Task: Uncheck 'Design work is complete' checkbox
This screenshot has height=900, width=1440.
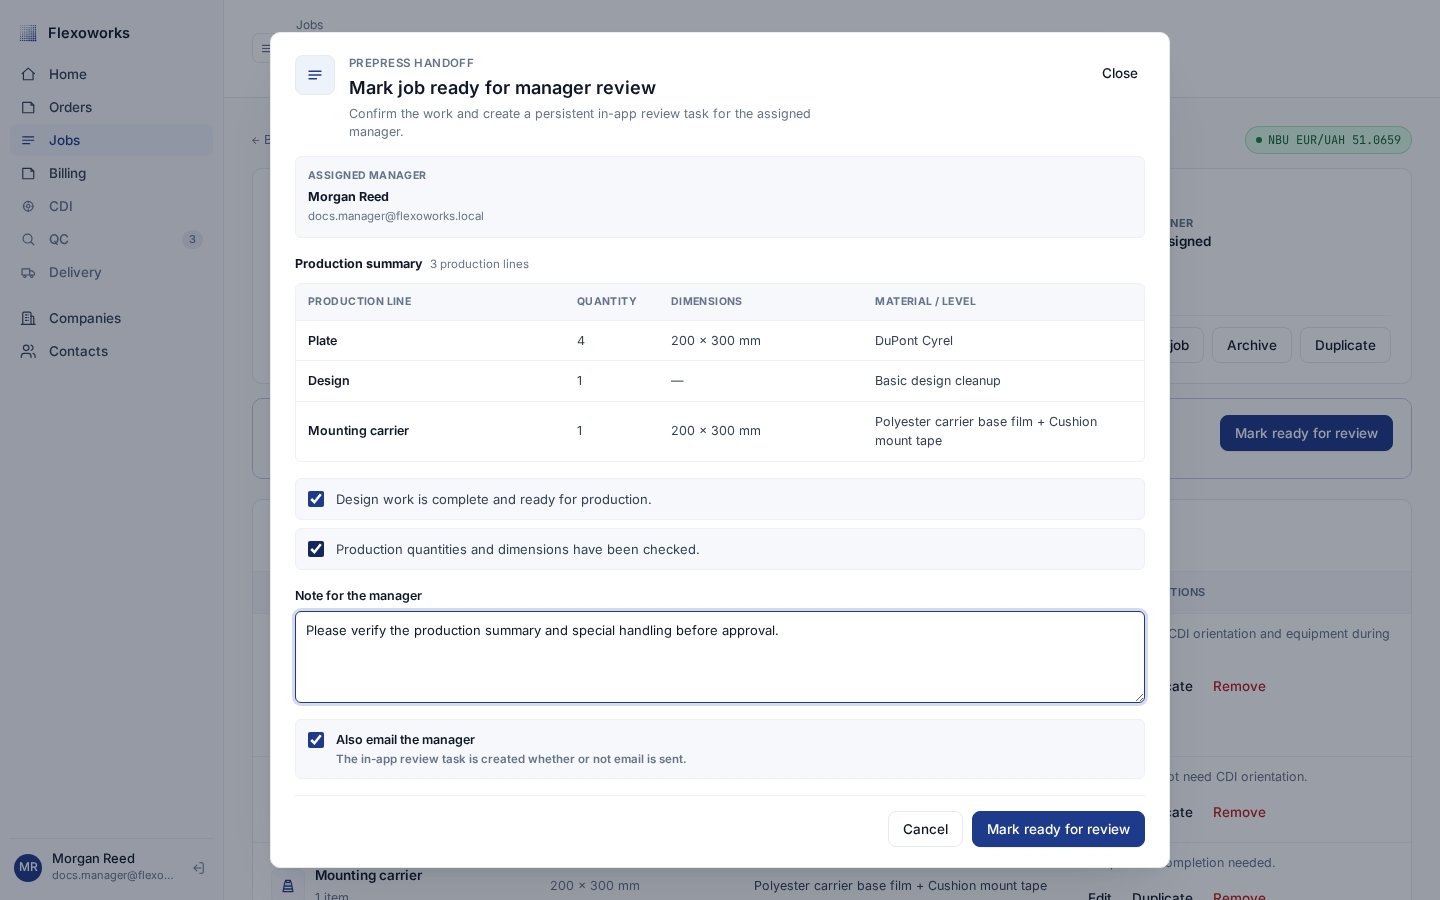Action: 316,499
